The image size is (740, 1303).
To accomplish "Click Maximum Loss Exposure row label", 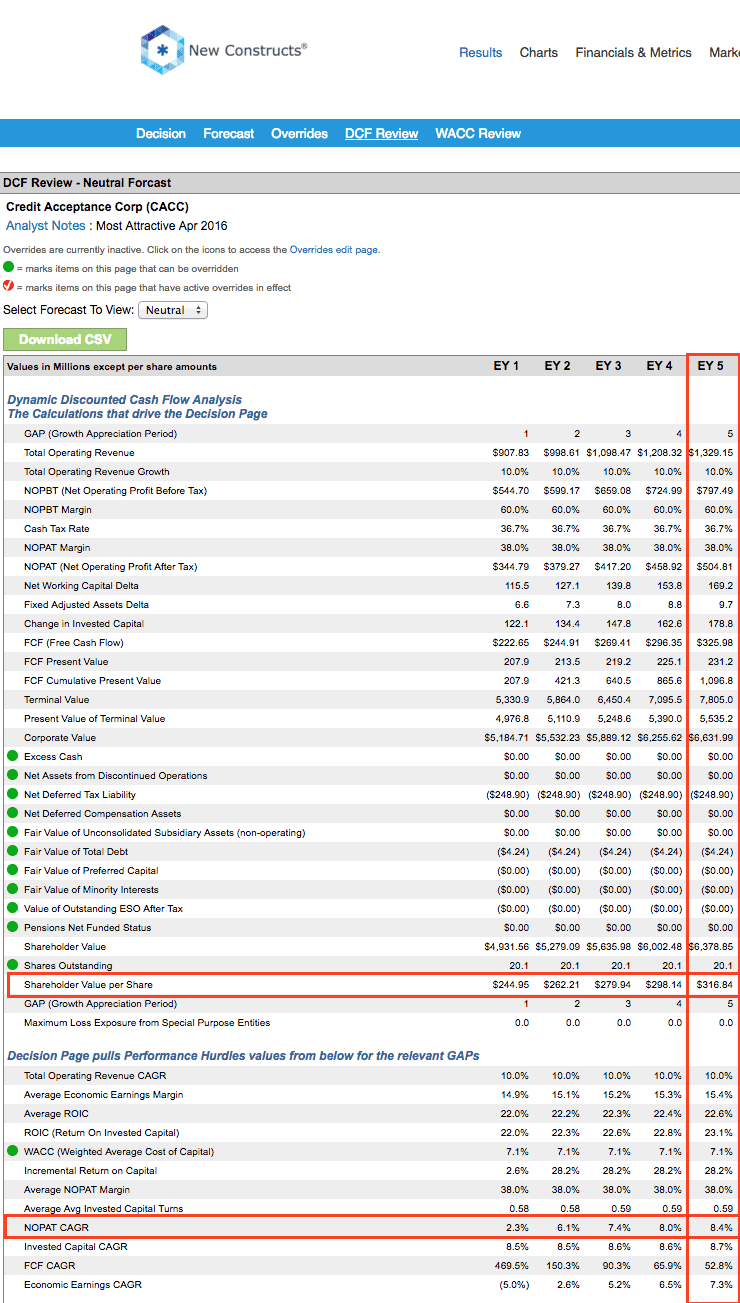I will coord(147,1022).
